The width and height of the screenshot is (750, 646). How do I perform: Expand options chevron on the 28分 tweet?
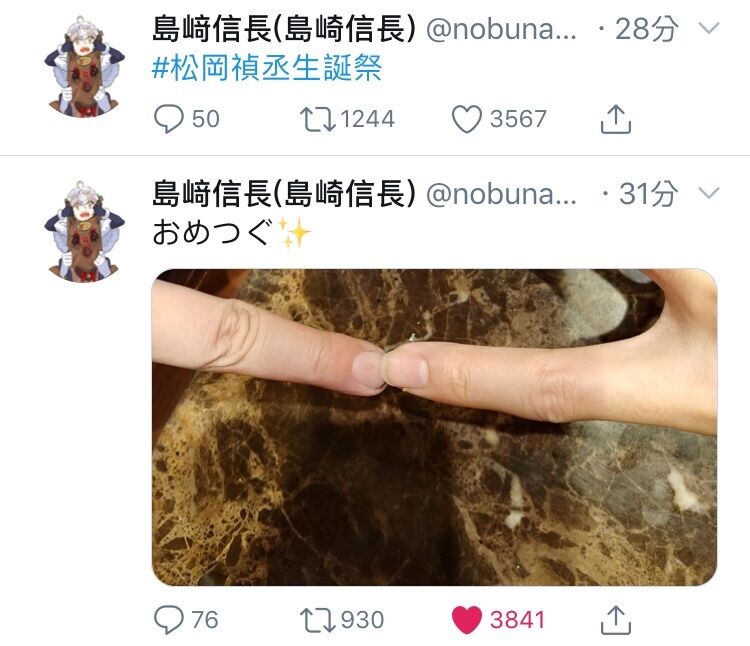(709, 28)
